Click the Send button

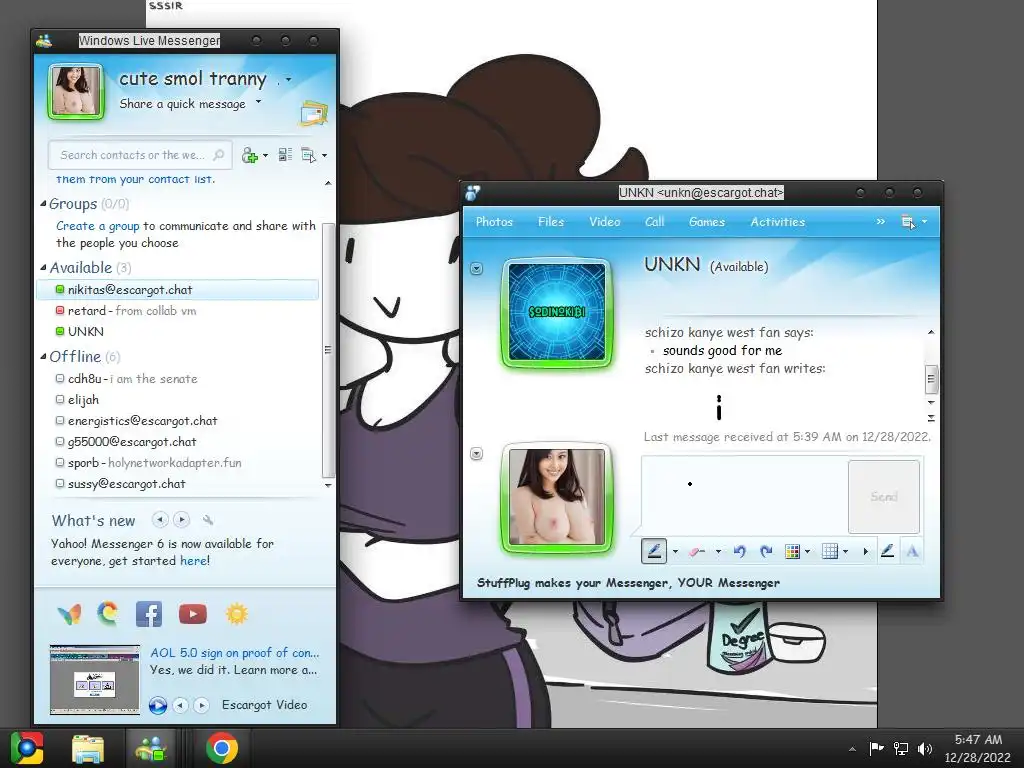point(884,497)
